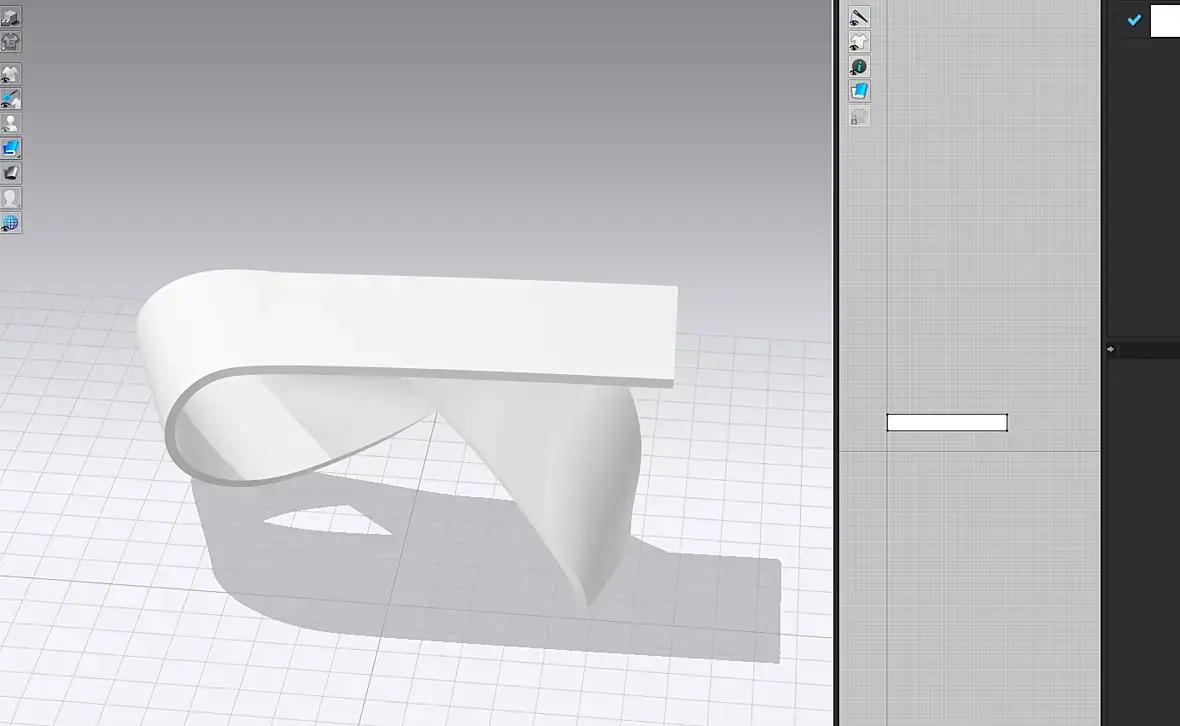The width and height of the screenshot is (1180, 726).
Task: Open the avatar head render style icon
Action: click(x=11, y=198)
